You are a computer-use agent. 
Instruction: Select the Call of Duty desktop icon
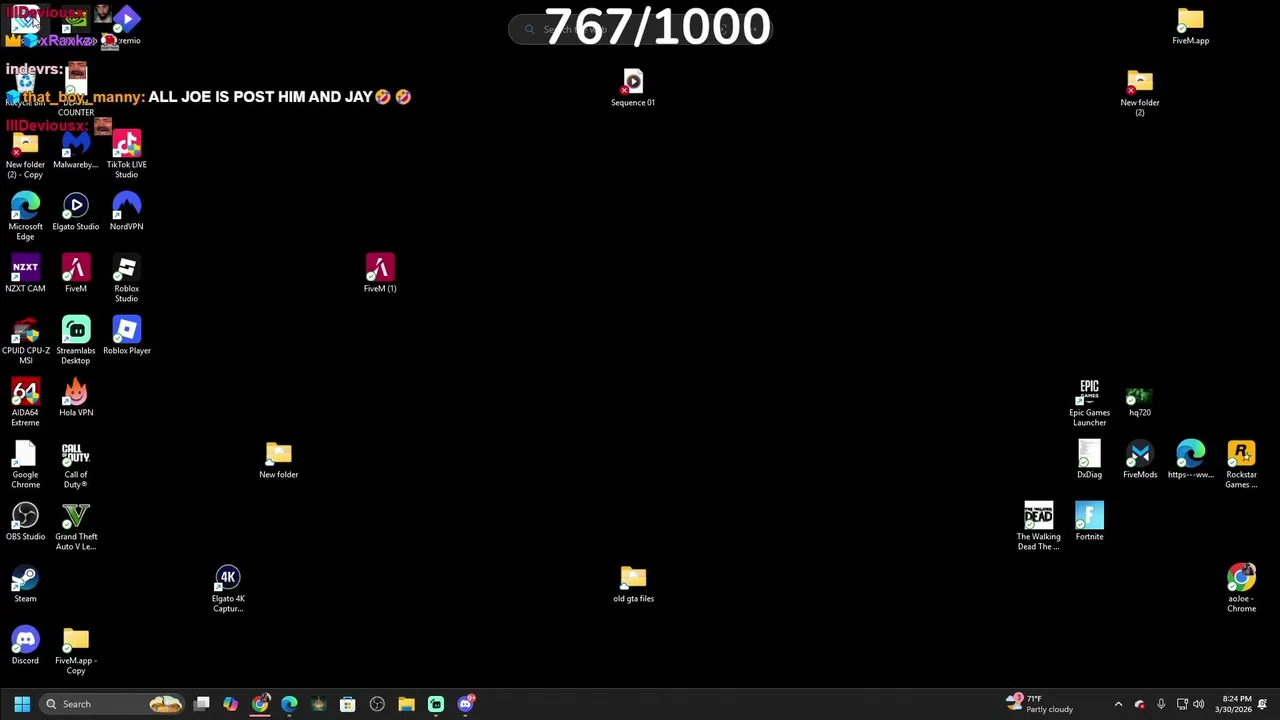(x=76, y=464)
